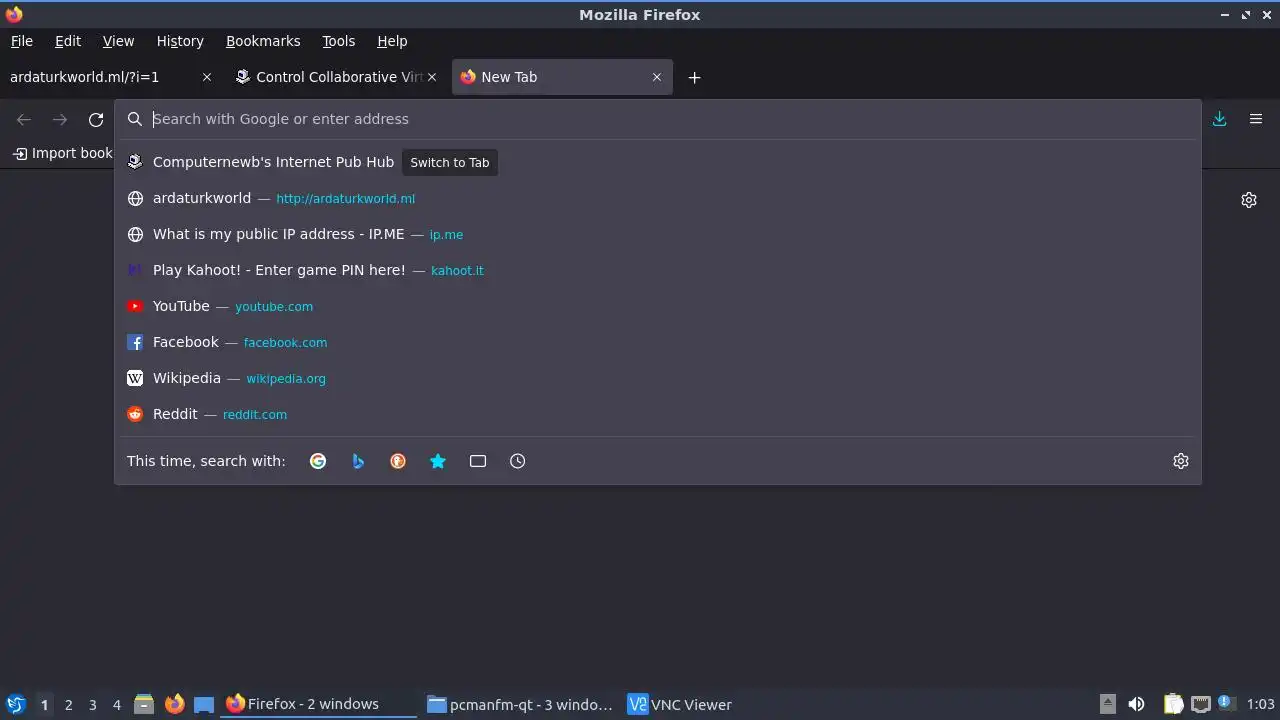Viewport: 1280px width, 720px height.
Task: Select the YouTube suggestion
Action: point(658,306)
